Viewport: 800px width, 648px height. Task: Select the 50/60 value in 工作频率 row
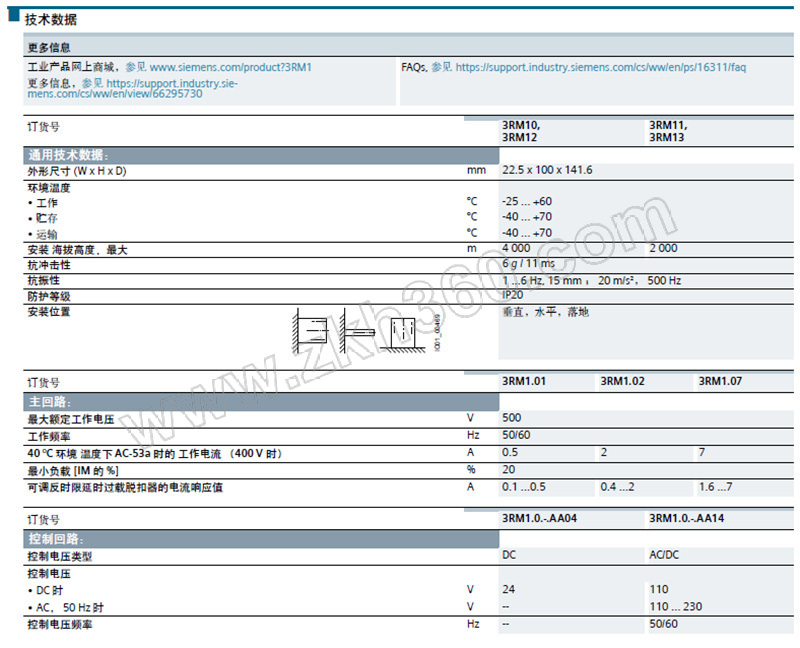pyautogui.click(x=516, y=435)
